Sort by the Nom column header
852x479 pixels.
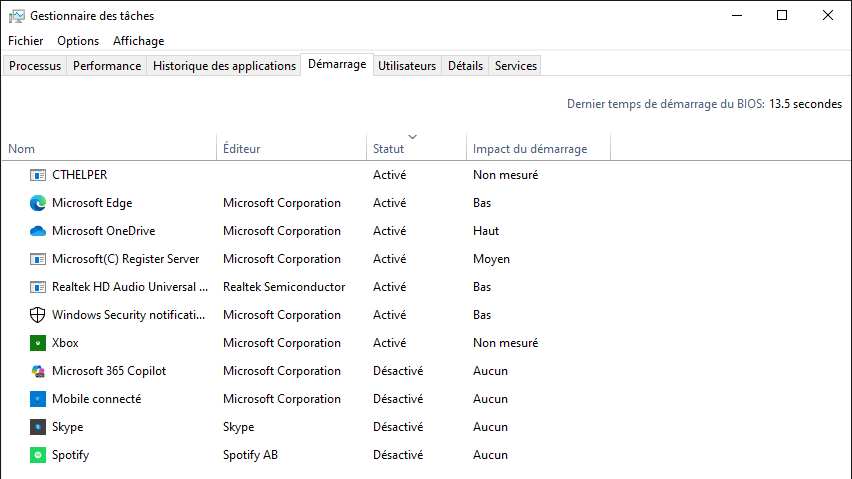pyautogui.click(x=109, y=148)
